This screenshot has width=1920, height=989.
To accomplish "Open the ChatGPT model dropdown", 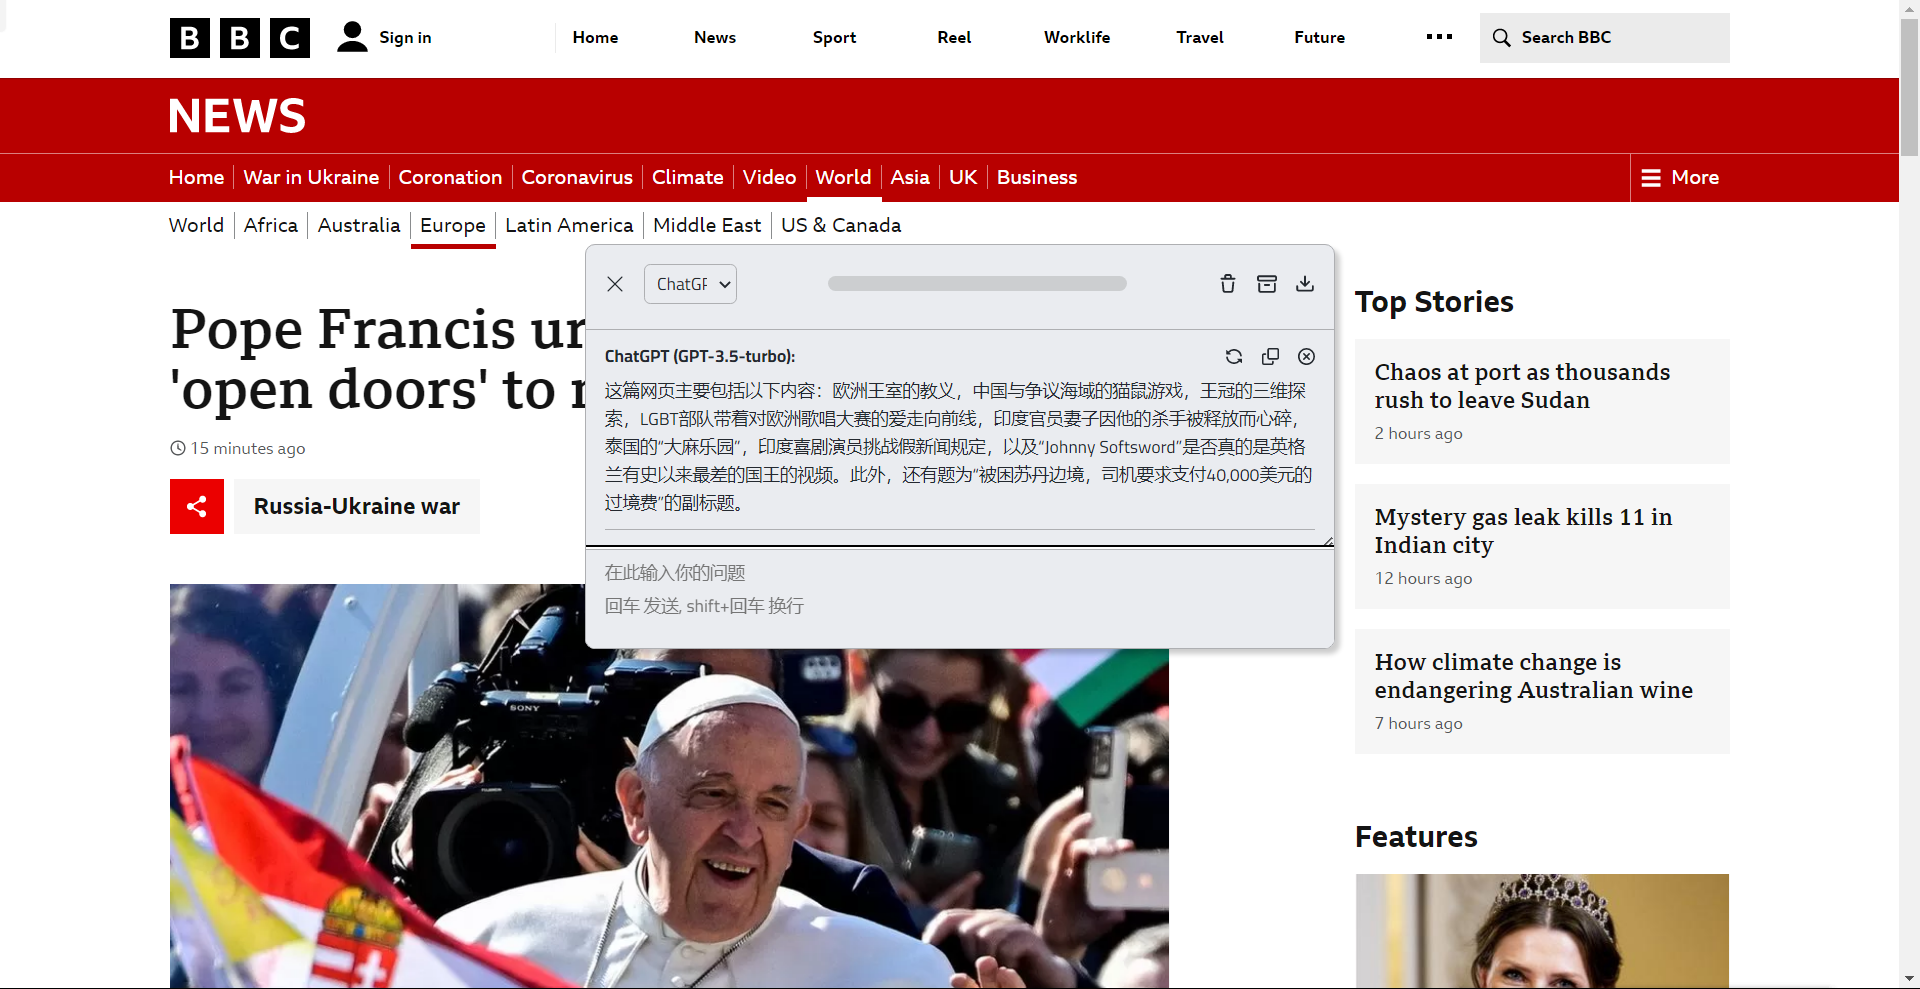I will point(690,284).
